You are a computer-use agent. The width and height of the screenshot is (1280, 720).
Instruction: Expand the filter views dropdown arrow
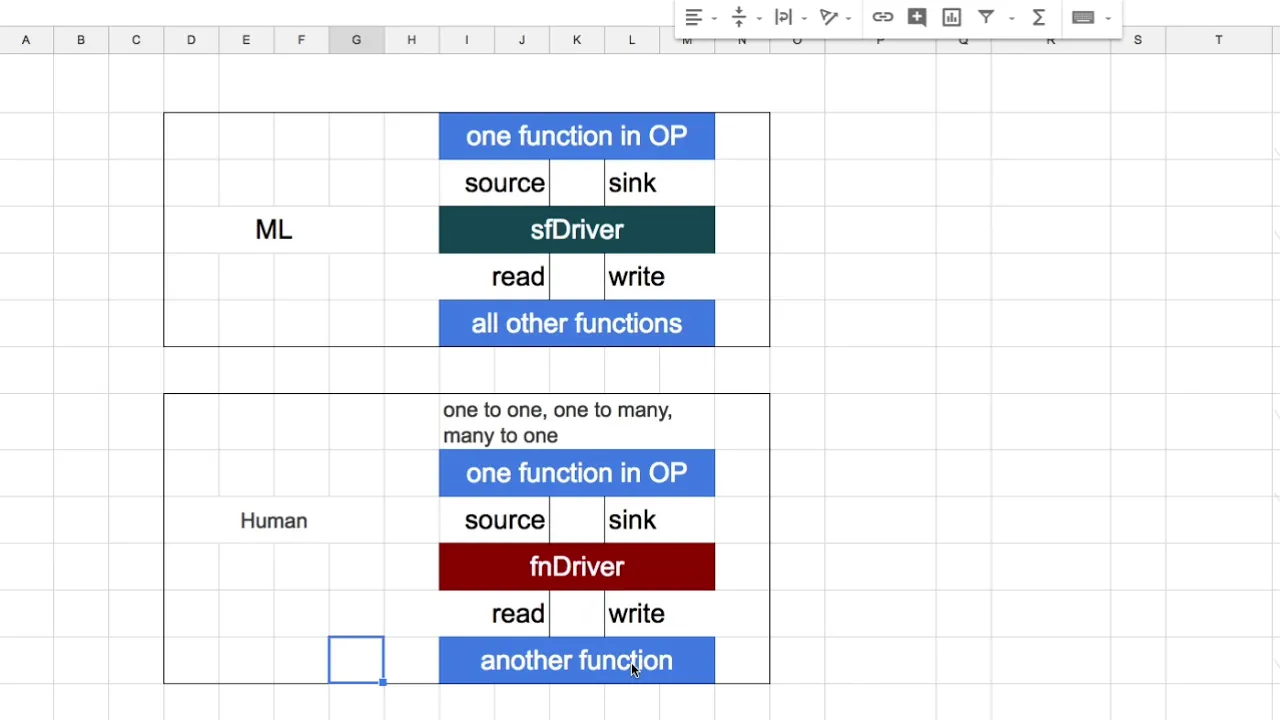(1011, 18)
